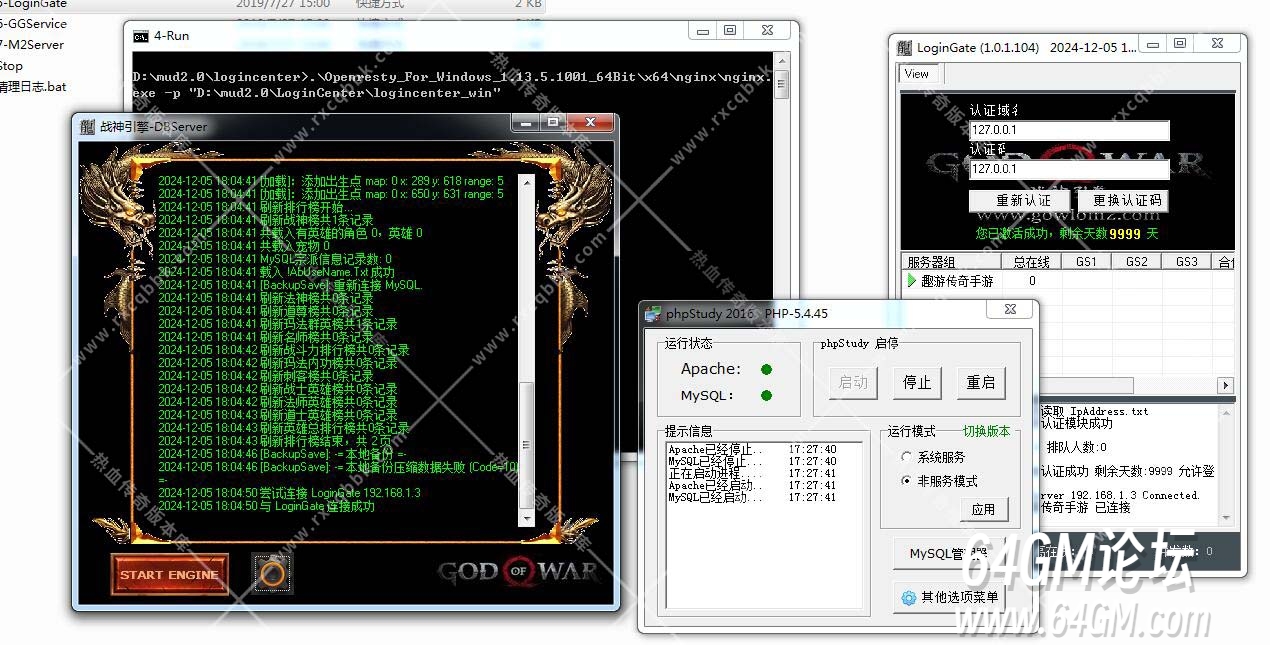Click the START ENGINE button
This screenshot has width=1270, height=645.
170,574
